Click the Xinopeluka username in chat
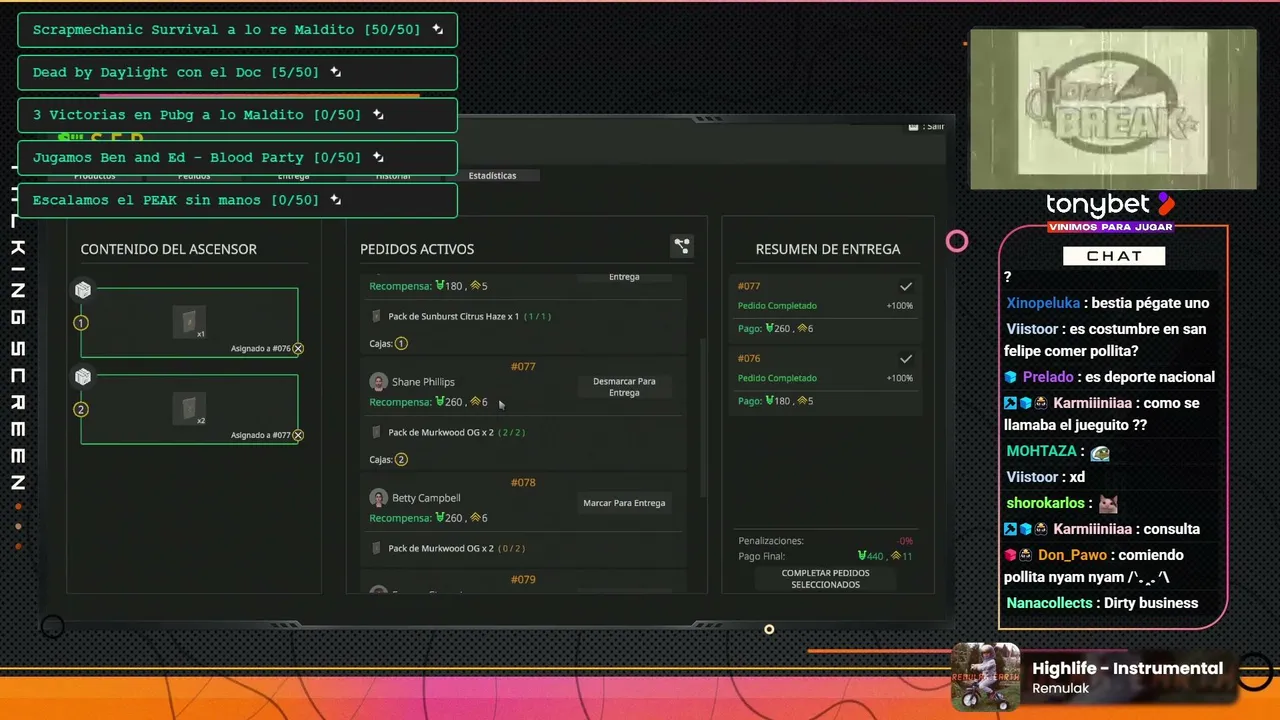 click(1043, 303)
